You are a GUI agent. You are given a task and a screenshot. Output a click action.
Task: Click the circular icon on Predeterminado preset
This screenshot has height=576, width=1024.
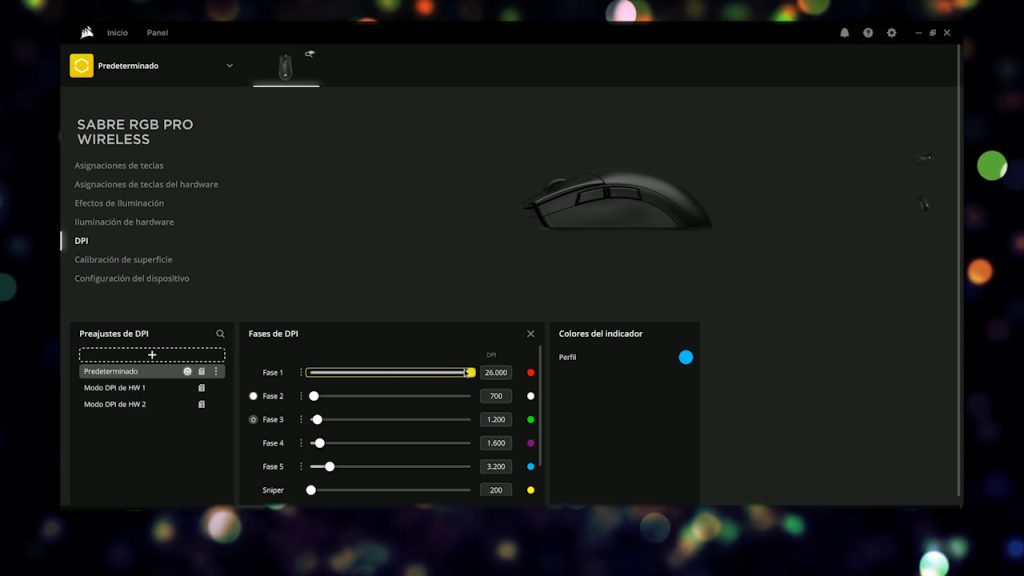pos(187,371)
